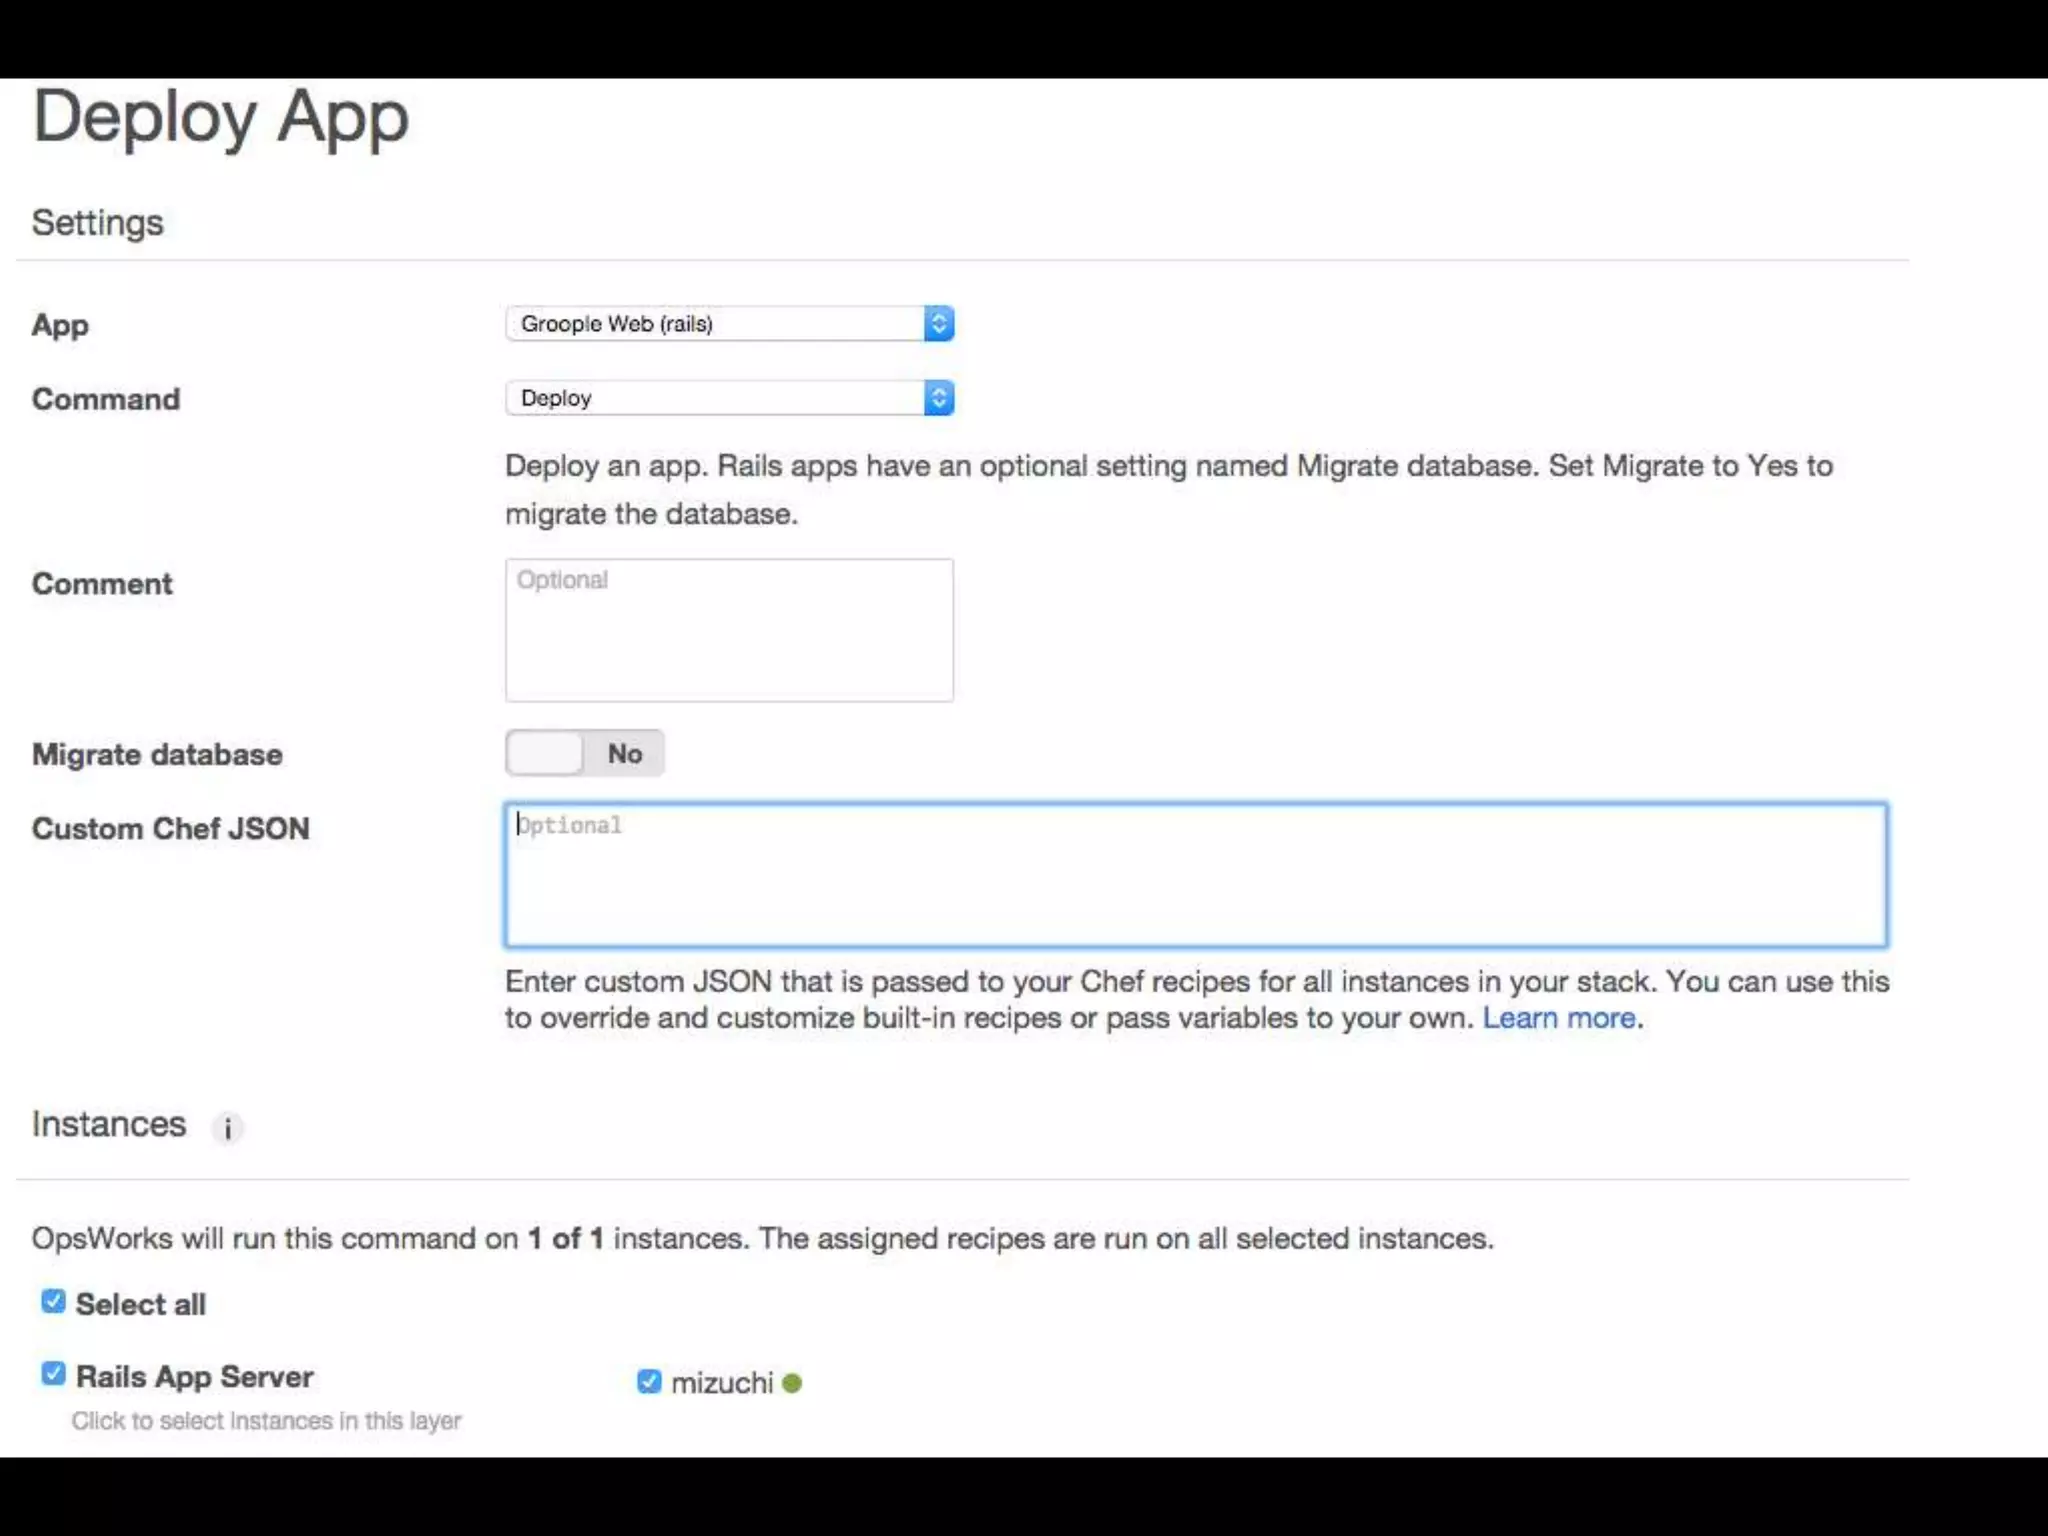Screen dimensions: 2048x1536
Task: Focus the Custom Chef JSON text area
Action: coord(1195,875)
